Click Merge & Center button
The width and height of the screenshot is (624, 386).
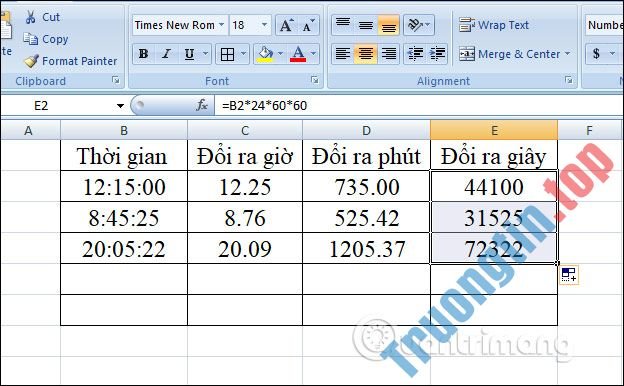click(x=509, y=54)
